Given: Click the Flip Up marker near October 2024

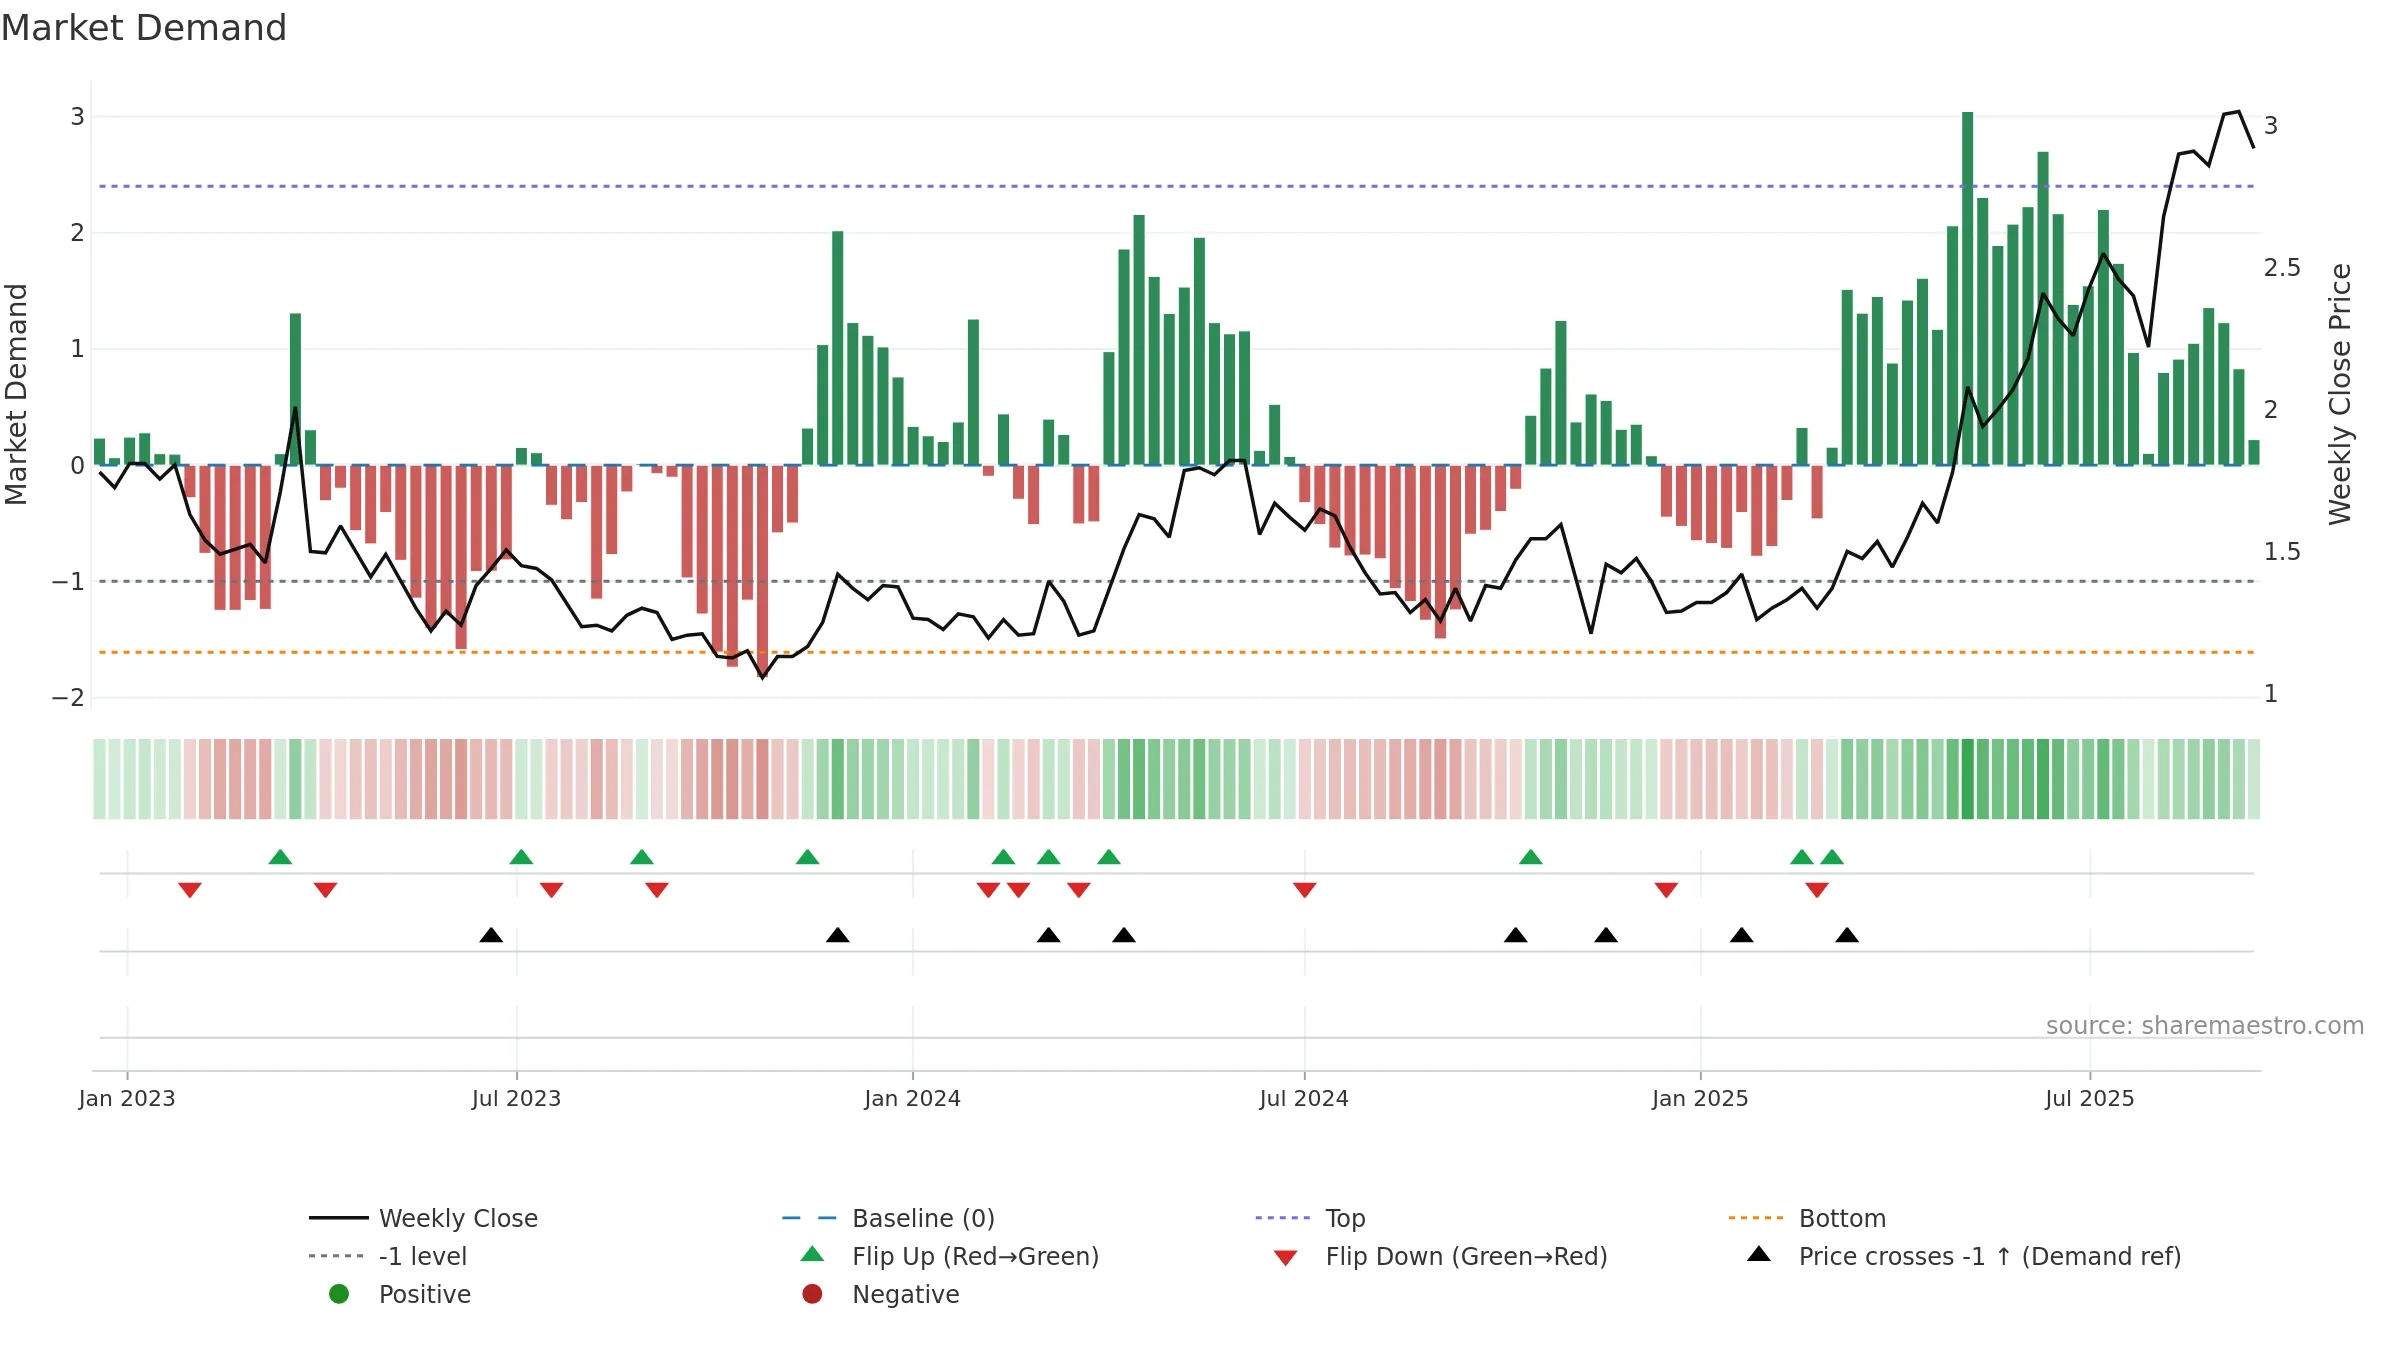Looking at the screenshot, I should (1530, 857).
